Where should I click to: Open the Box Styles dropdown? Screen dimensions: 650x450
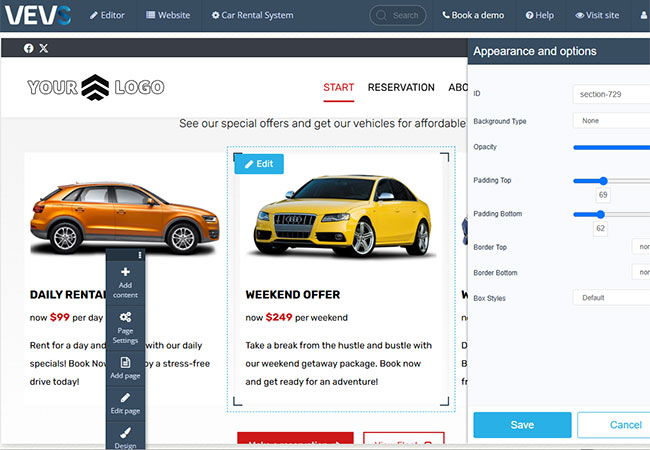coord(611,298)
